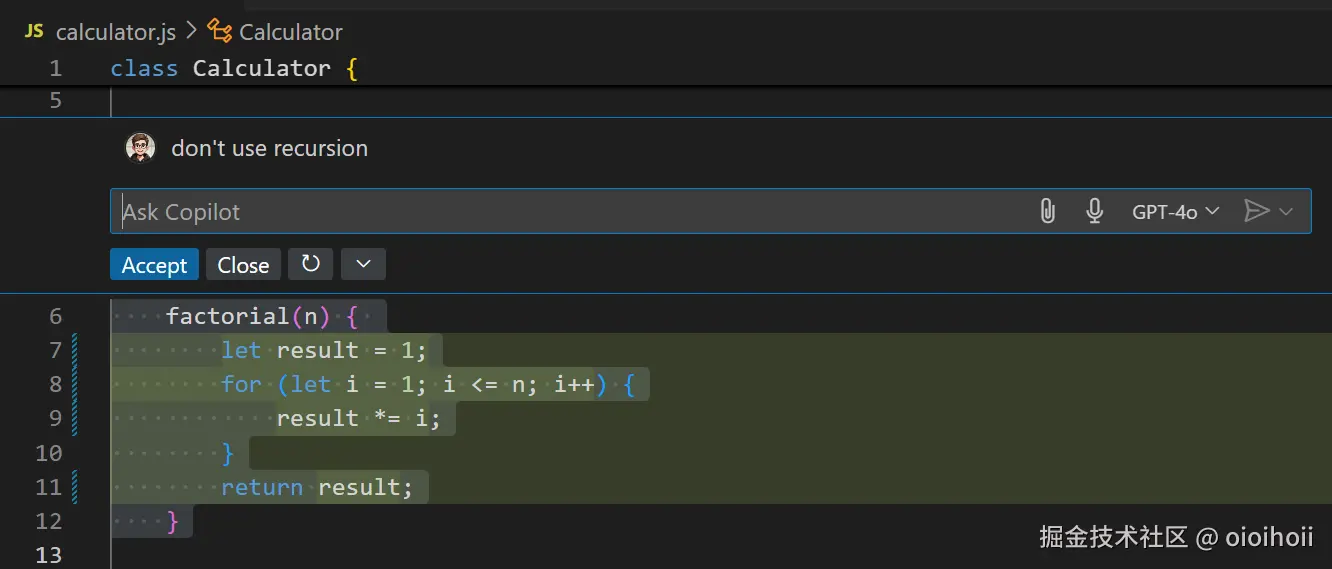Attach context with the paperclip icon
Screen dimensions: 1332x569
1047,211
